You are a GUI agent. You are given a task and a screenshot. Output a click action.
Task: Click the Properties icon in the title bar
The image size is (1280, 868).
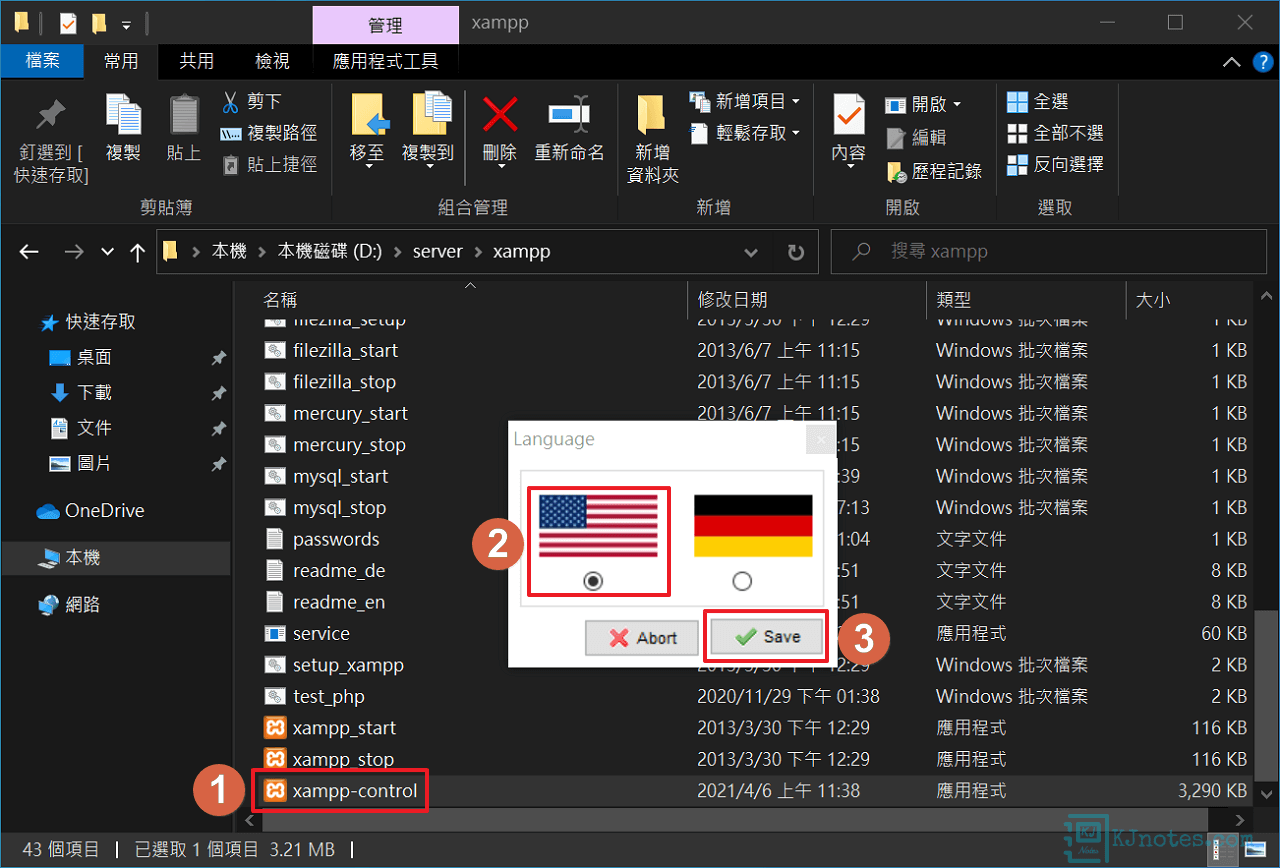coord(68,23)
